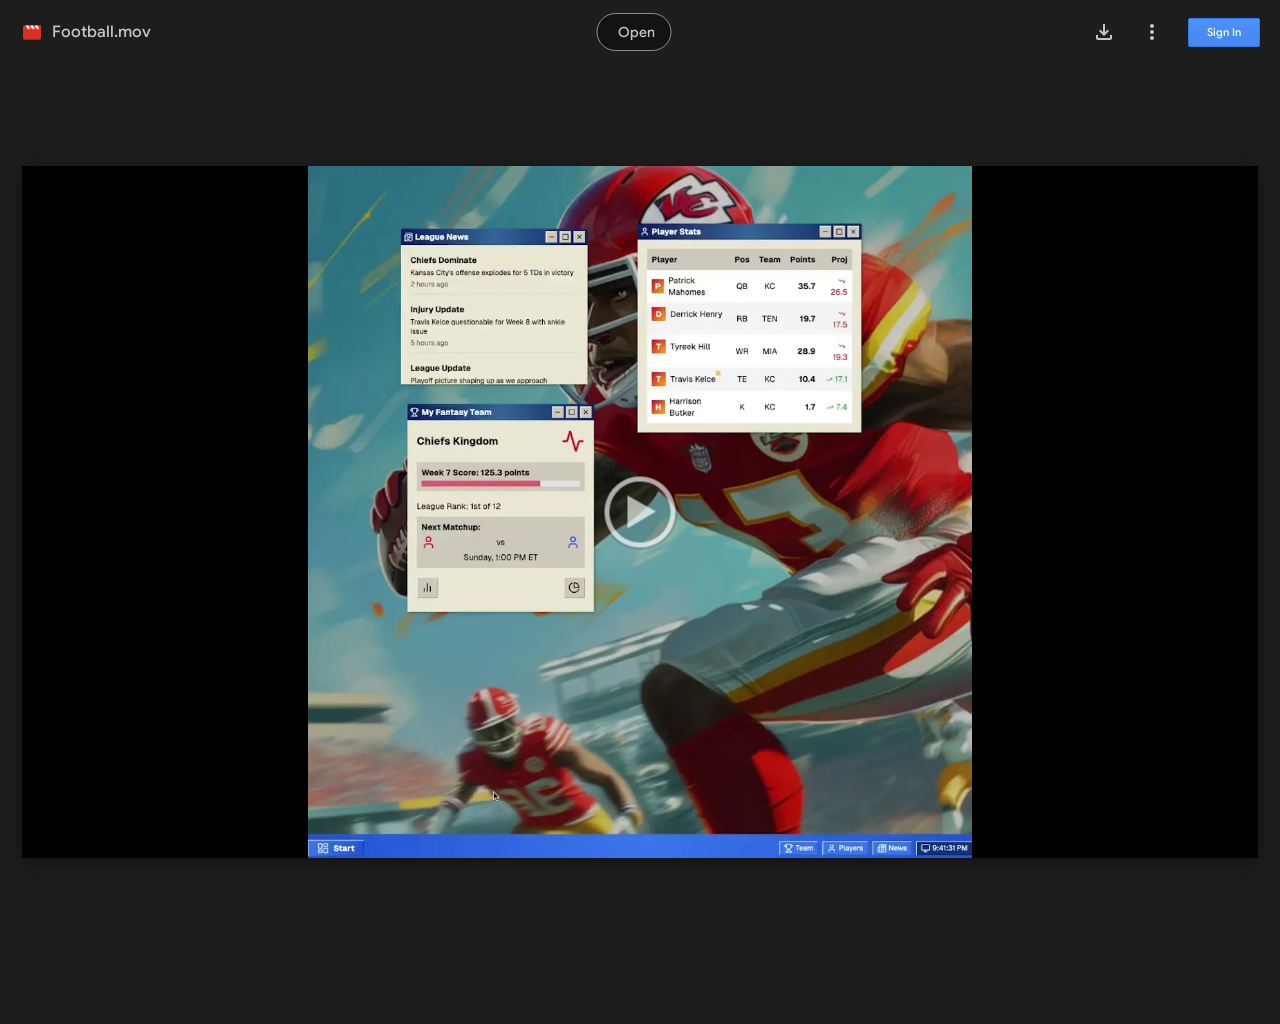Click the trophy icon in My Fantasy Team title bar
Viewport: 1280px width, 1024px height.
(414, 412)
